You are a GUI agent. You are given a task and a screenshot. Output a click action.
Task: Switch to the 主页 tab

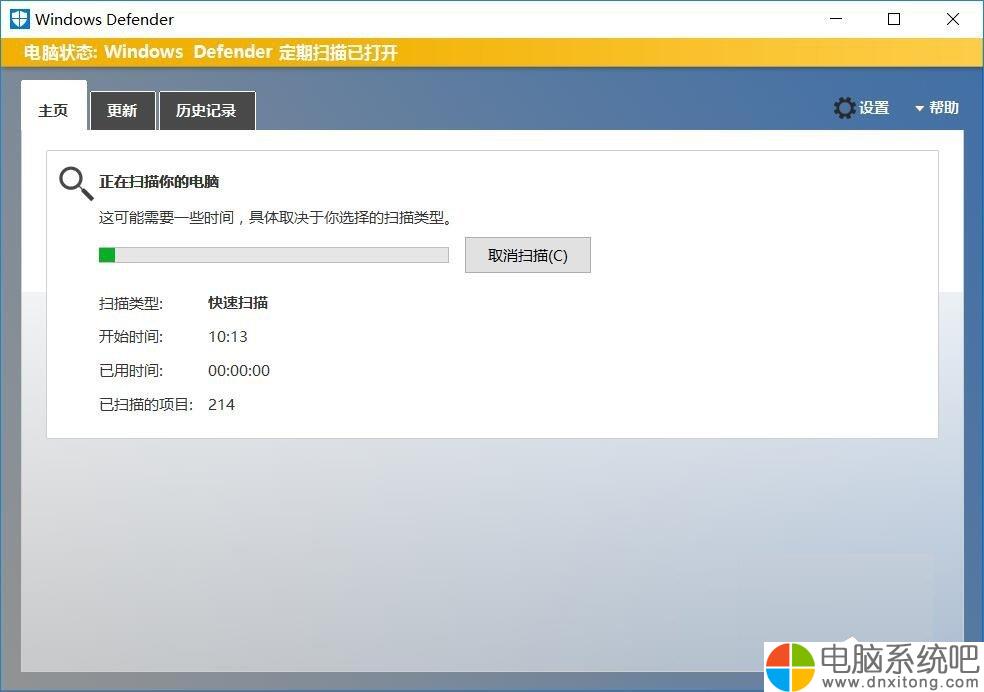54,105
